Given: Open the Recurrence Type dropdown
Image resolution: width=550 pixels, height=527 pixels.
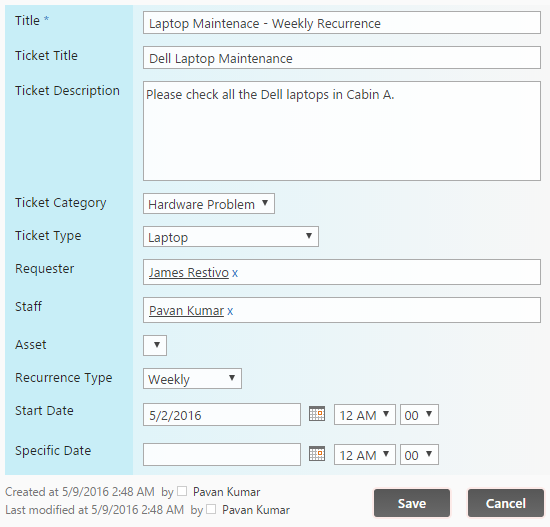Looking at the screenshot, I should tap(192, 379).
